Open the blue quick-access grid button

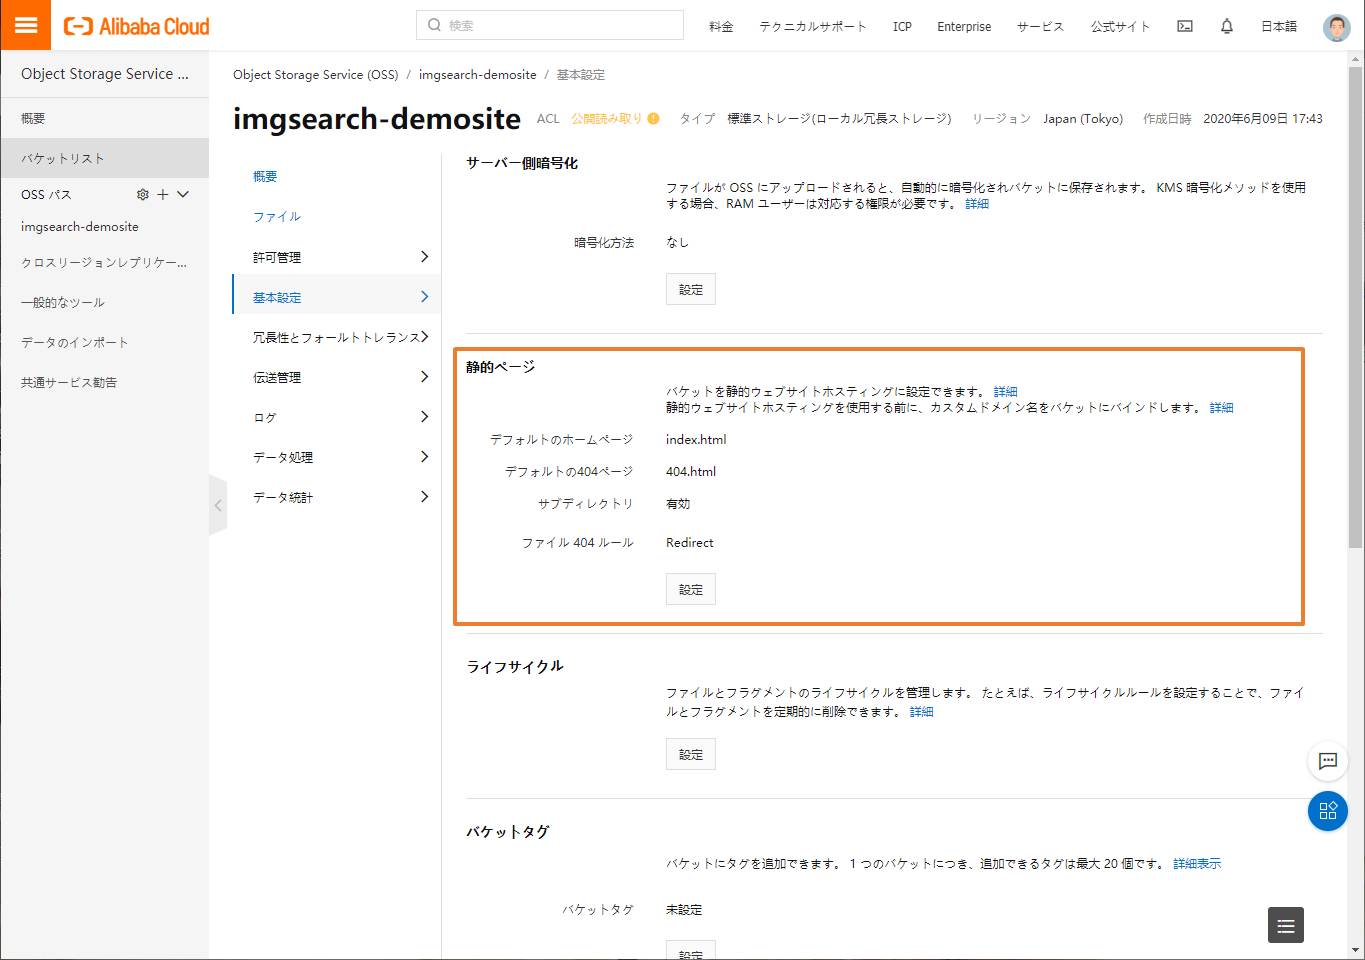[x=1328, y=811]
